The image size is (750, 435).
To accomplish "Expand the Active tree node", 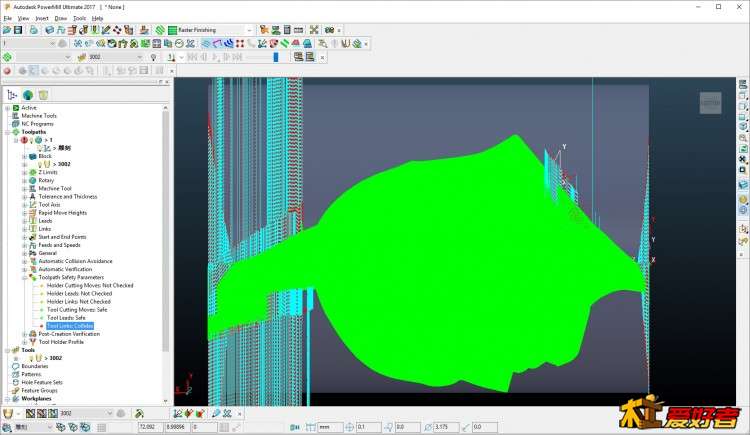I will (x=8, y=108).
